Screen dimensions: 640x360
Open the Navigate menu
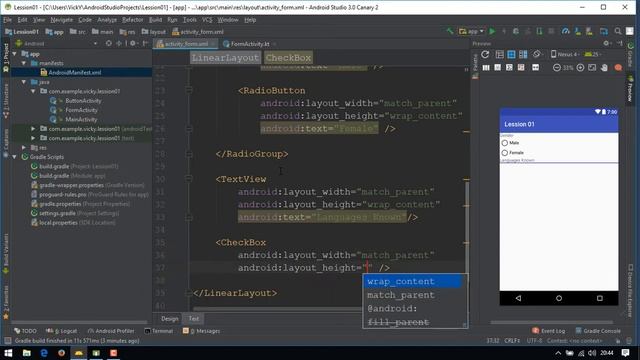[62, 20]
